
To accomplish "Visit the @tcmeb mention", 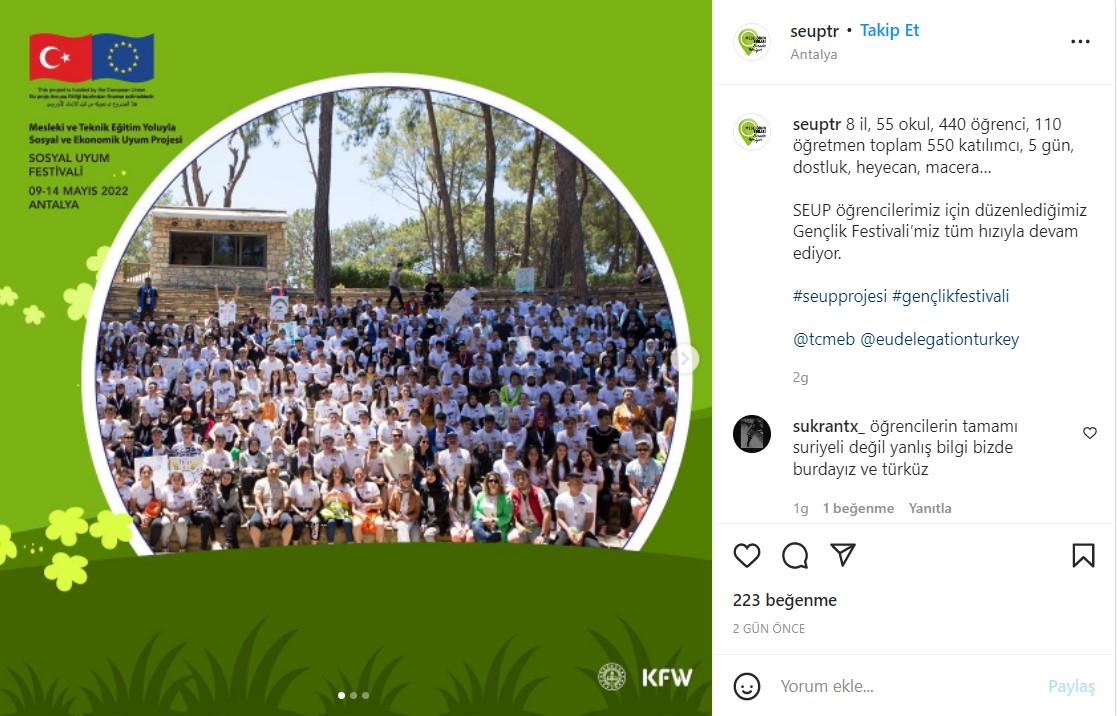I will click(x=824, y=339).
